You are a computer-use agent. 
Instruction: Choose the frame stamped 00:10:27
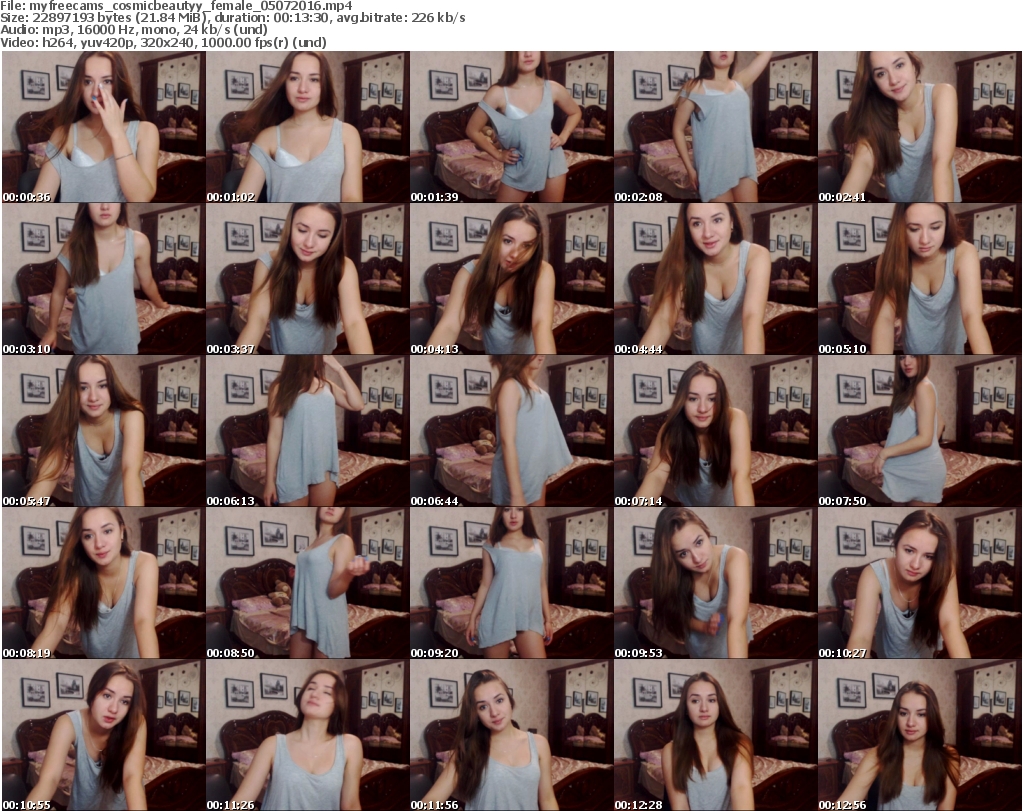[x=920, y=583]
